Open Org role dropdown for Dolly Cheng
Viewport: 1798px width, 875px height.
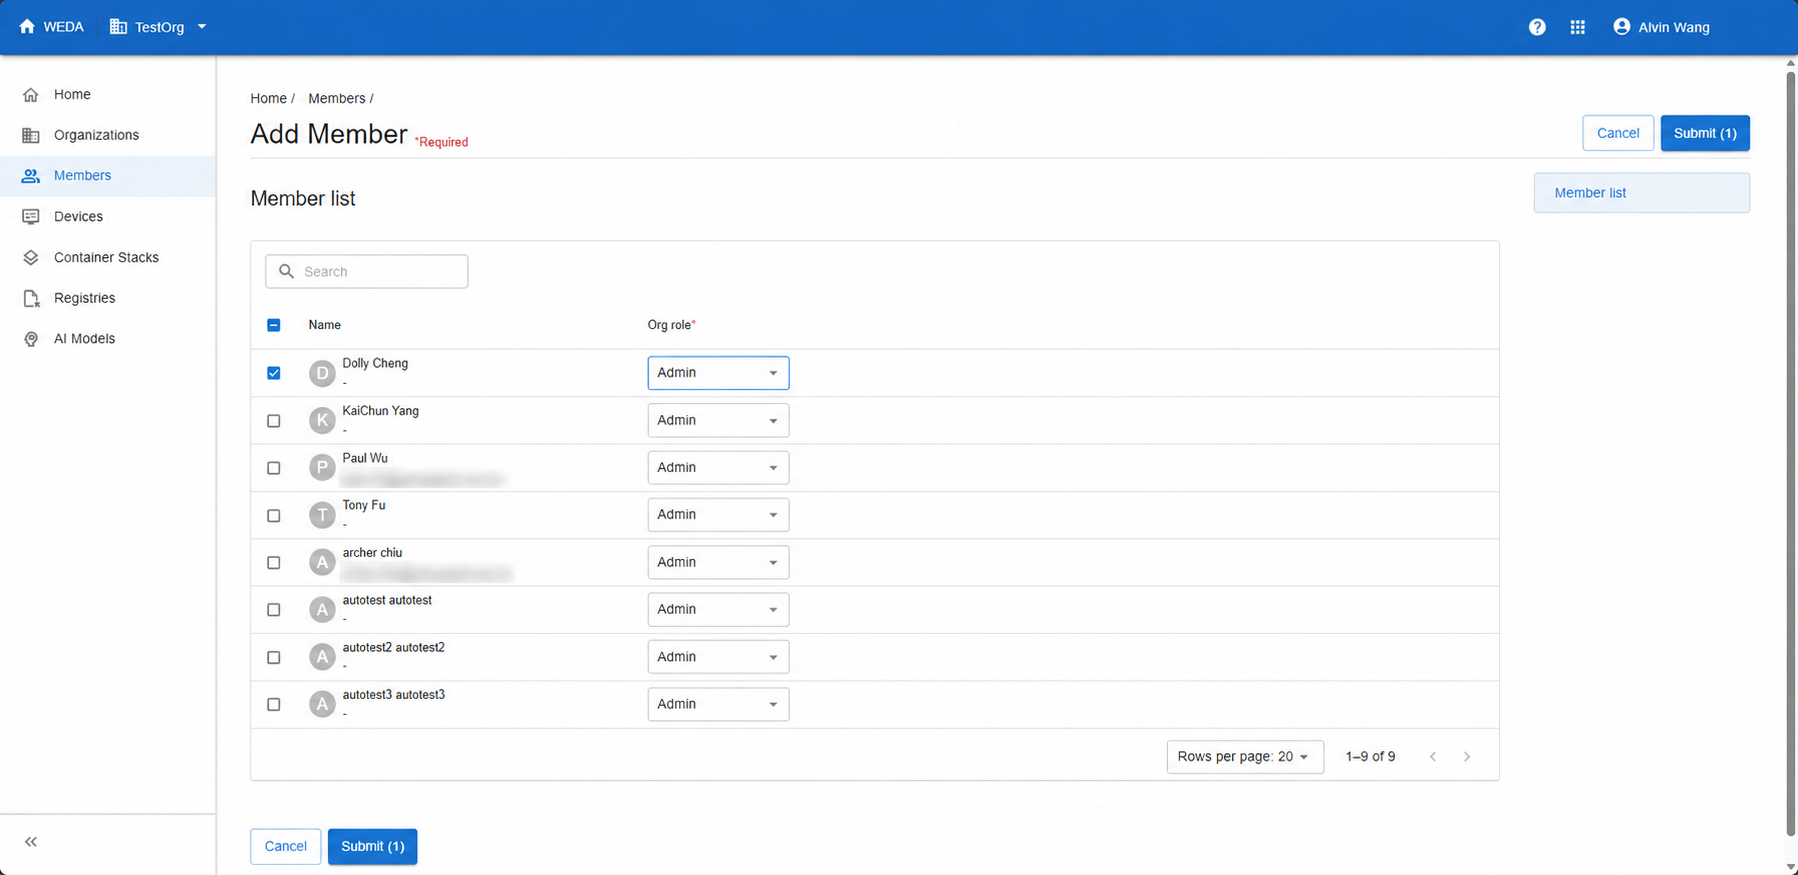tap(718, 373)
